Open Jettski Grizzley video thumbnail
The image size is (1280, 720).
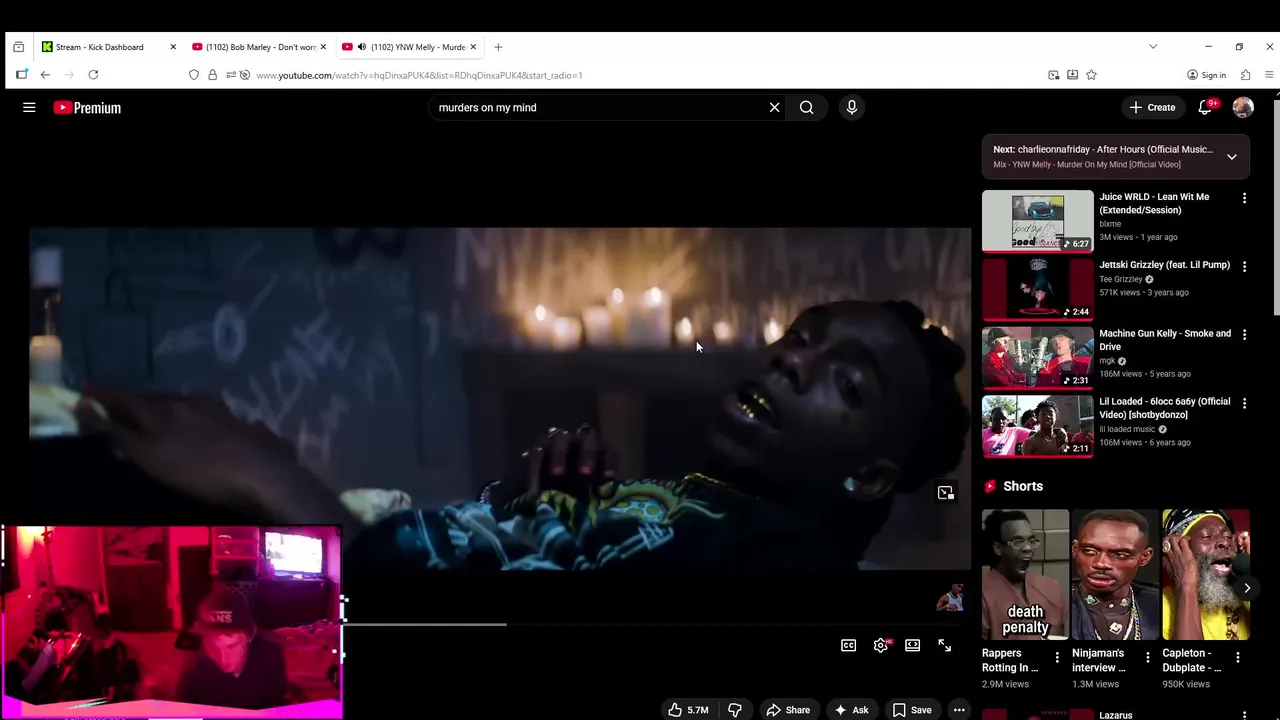[x=1037, y=289]
